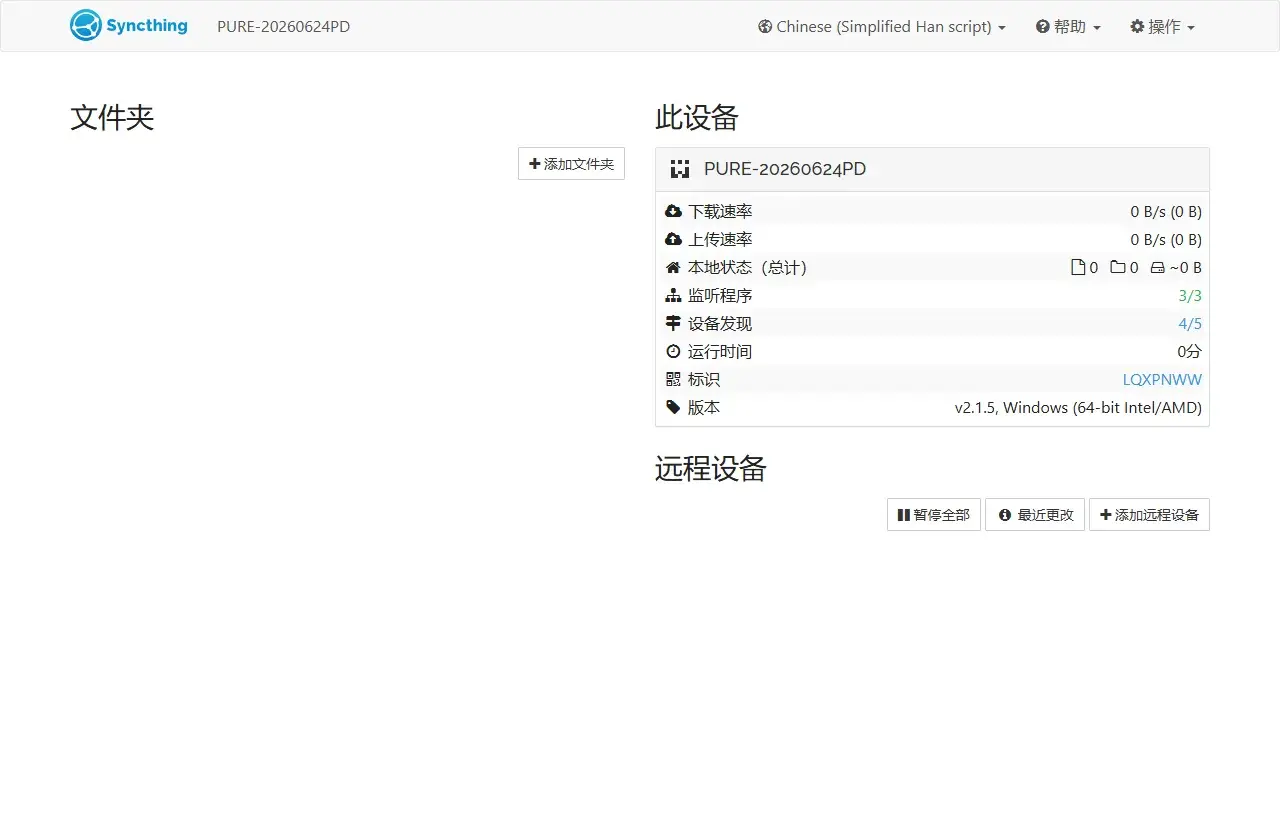The height and width of the screenshot is (833, 1280).
Task: Click the disk size icon in 本地状态 row
Action: (1158, 268)
